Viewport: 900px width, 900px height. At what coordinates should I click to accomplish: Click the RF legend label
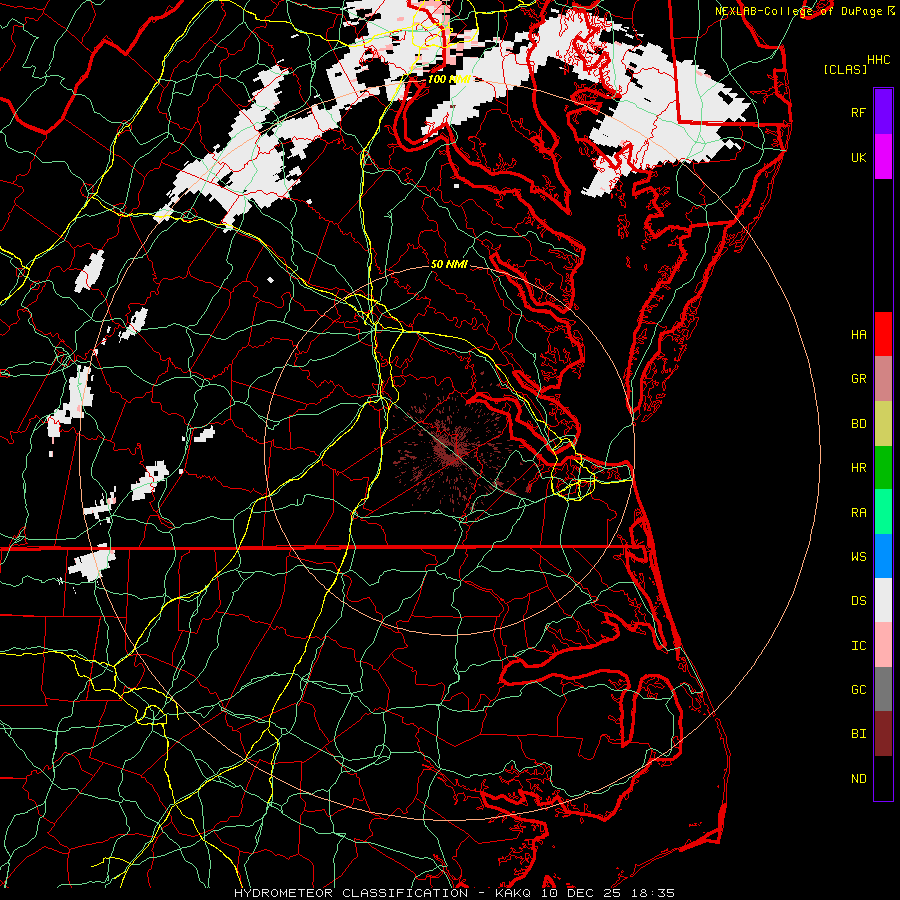tap(859, 112)
